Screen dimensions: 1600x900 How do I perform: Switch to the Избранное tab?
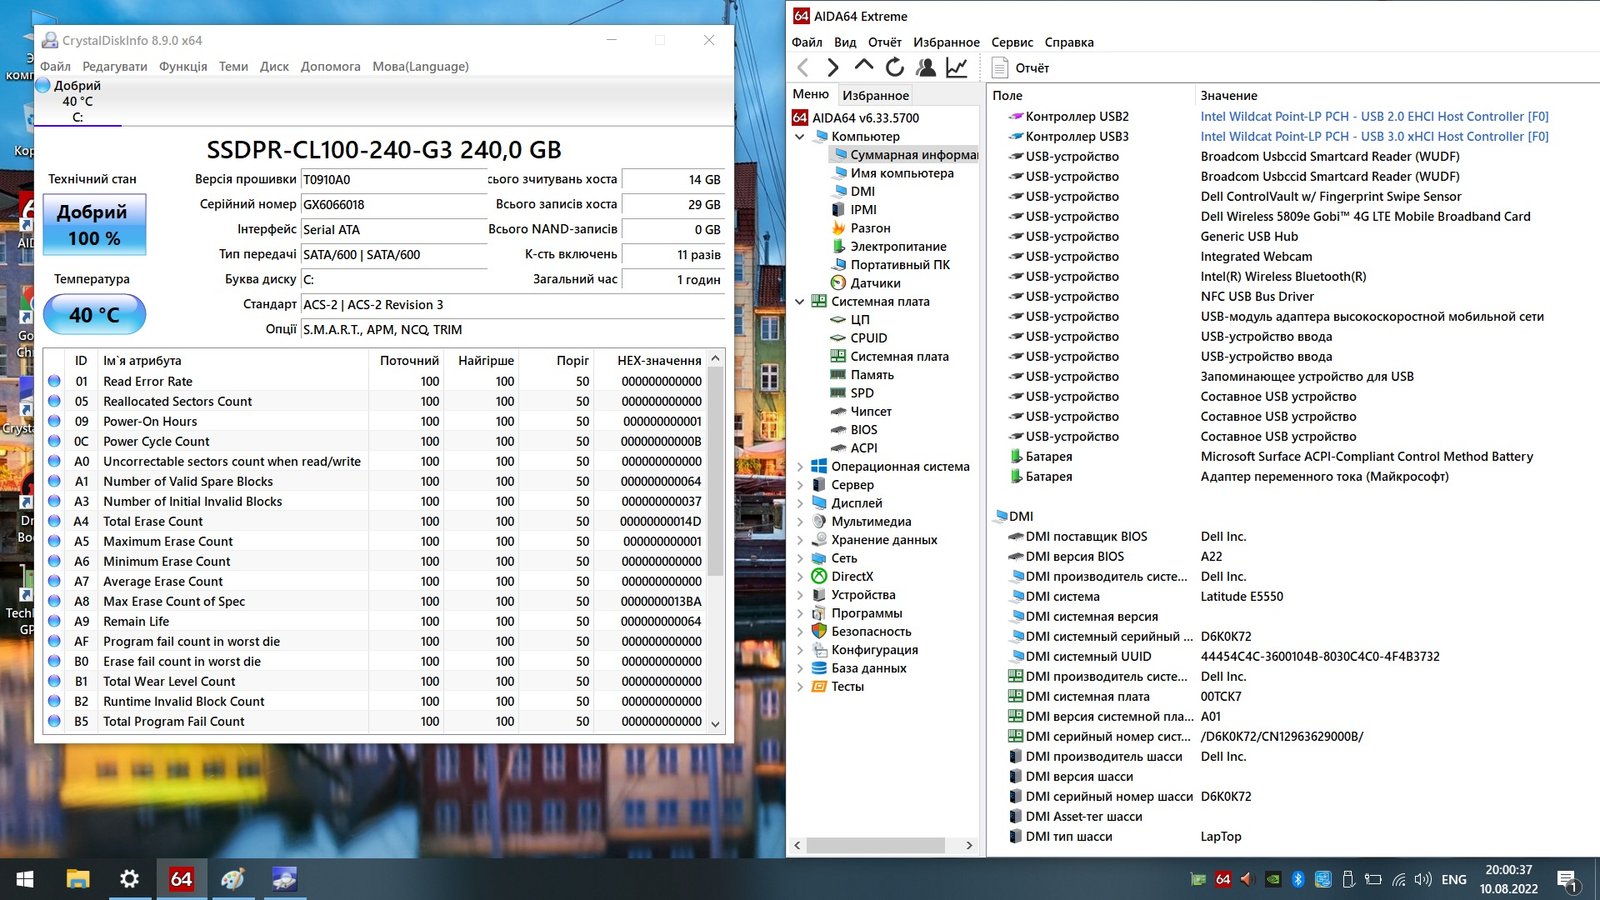point(876,95)
